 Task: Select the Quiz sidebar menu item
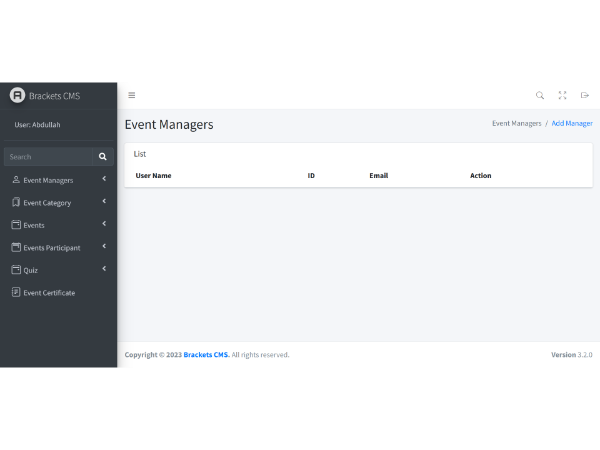(x=59, y=270)
